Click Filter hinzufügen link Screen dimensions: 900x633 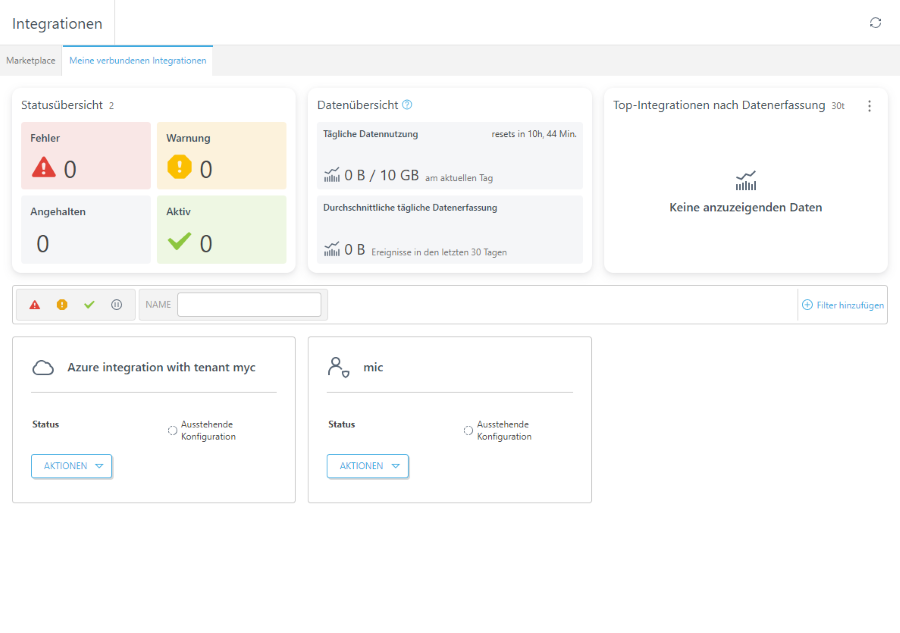pos(843,305)
